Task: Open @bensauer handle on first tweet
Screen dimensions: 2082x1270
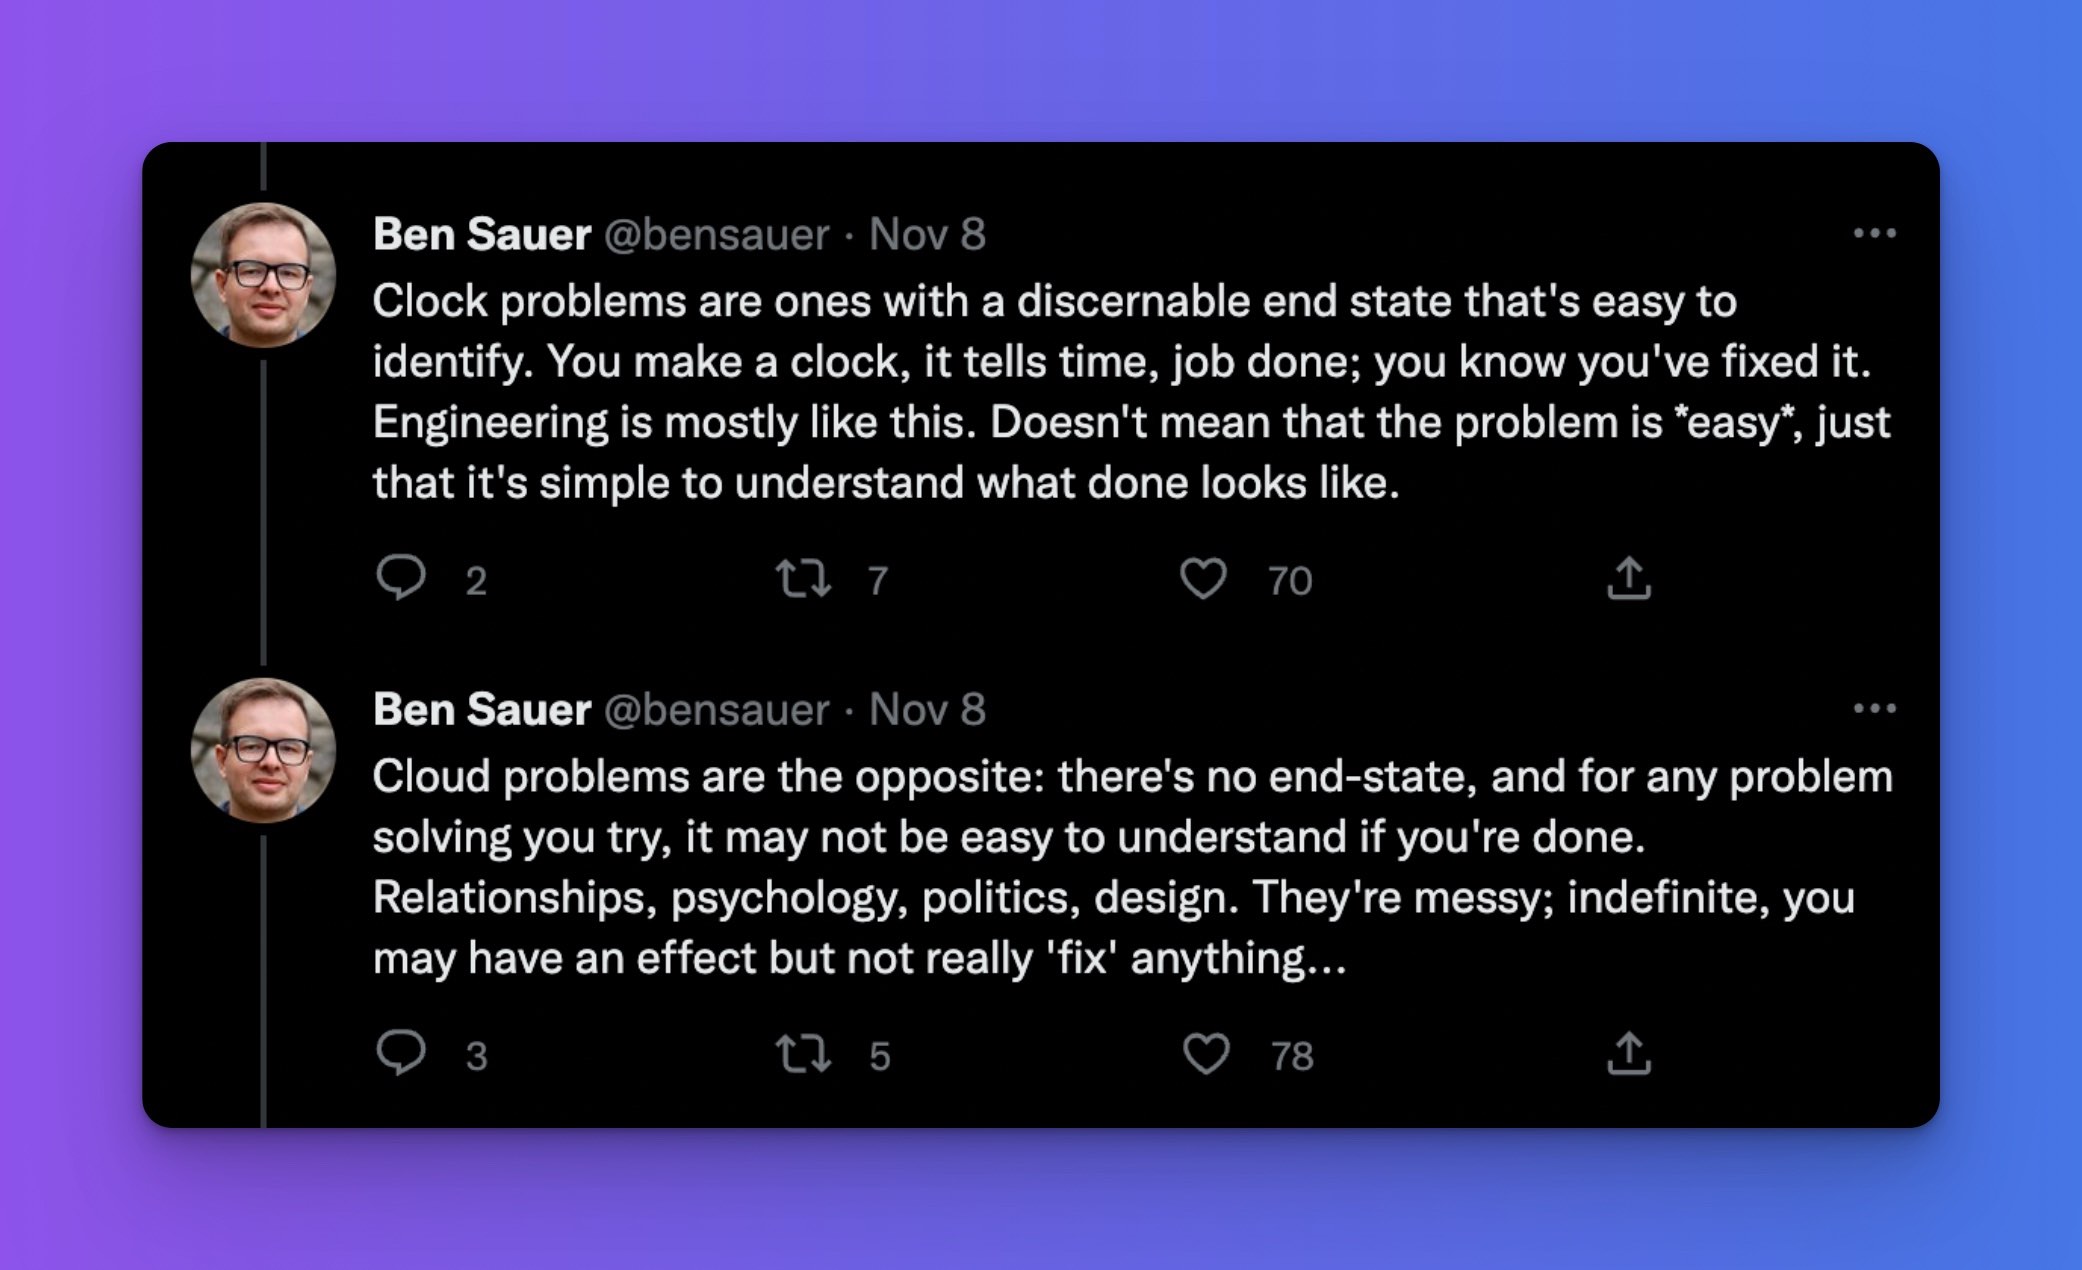Action: point(717,234)
